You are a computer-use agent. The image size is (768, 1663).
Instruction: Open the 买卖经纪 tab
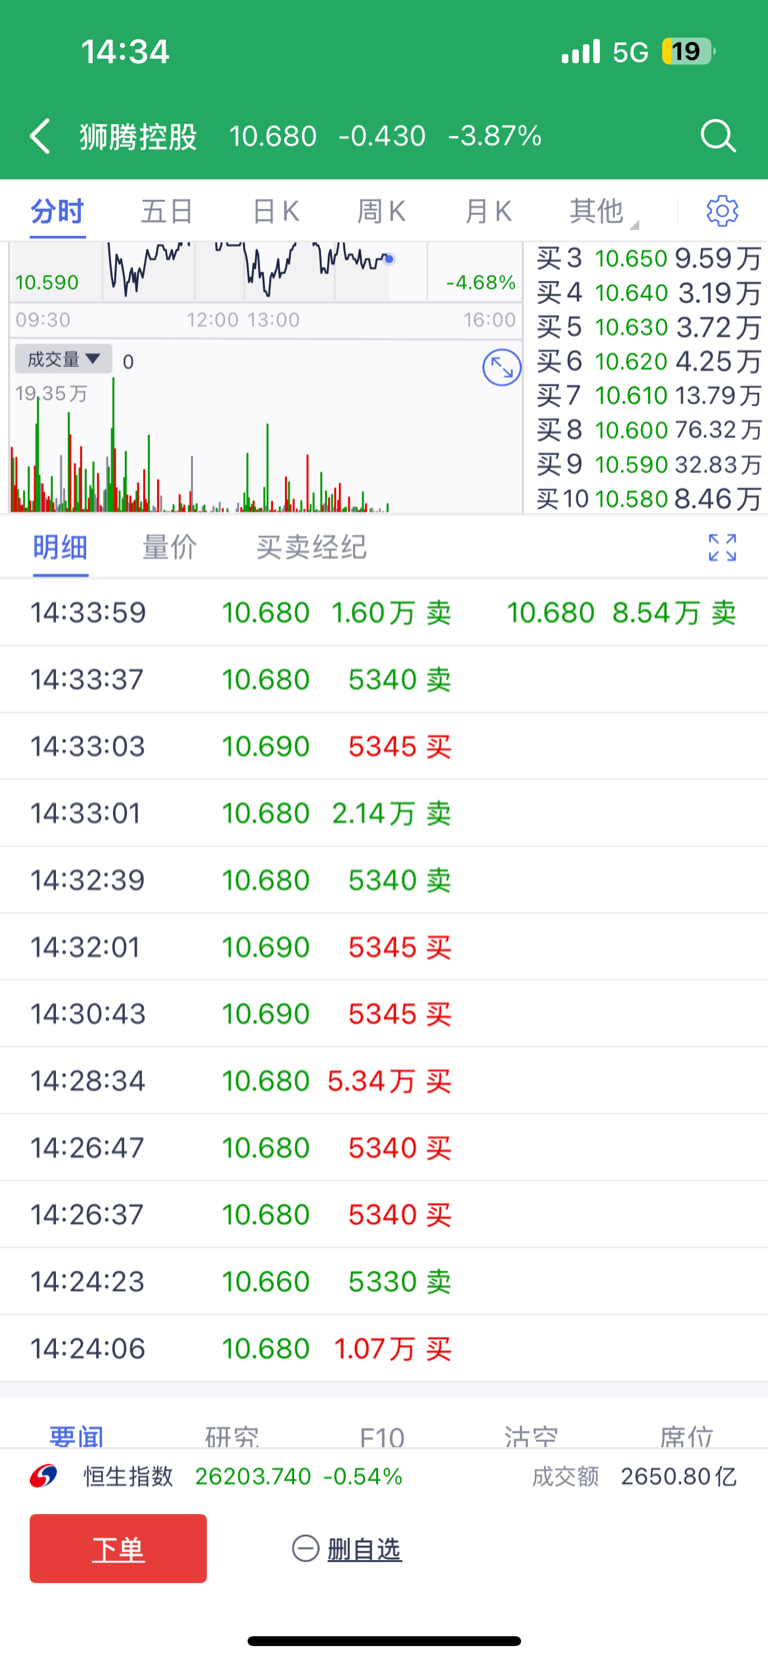pos(311,547)
